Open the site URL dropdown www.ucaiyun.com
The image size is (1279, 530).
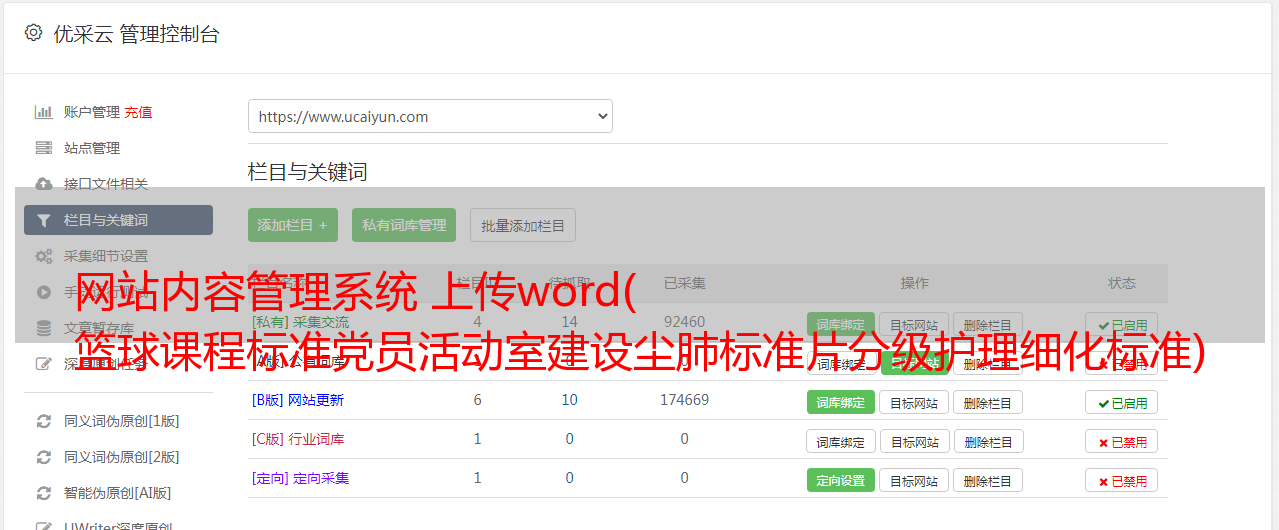[430, 116]
